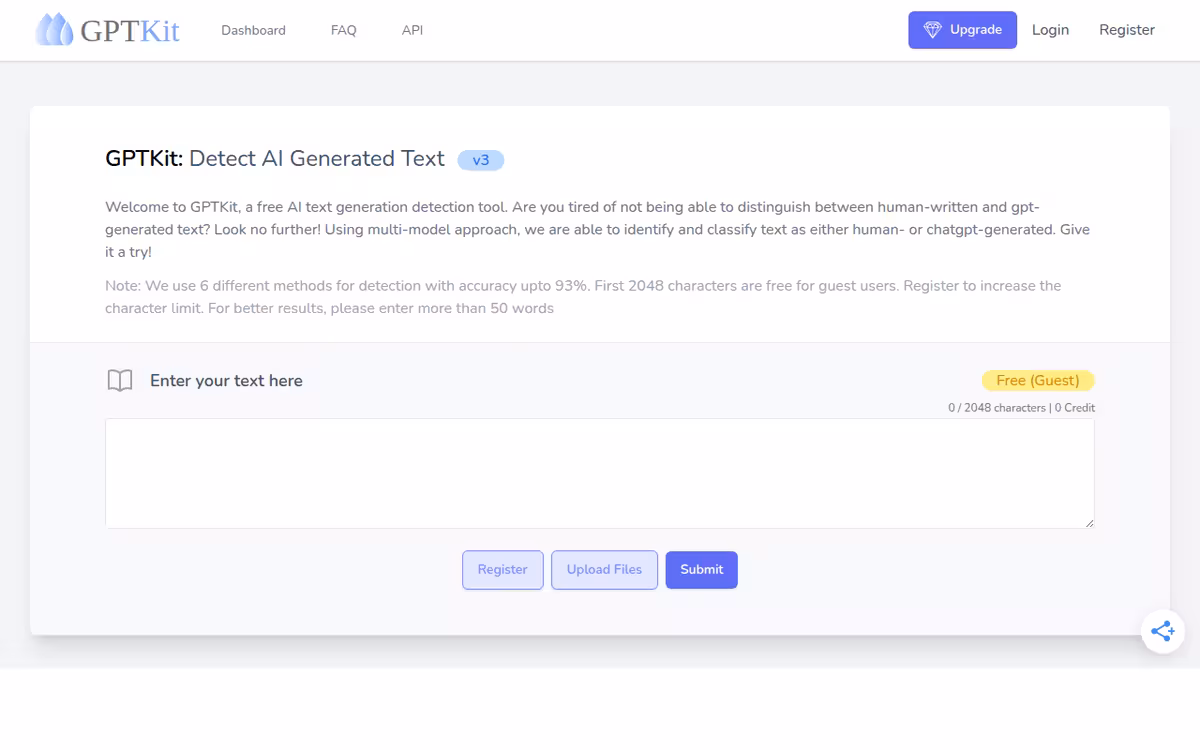Click the 'Enter your text here' label

(x=226, y=380)
